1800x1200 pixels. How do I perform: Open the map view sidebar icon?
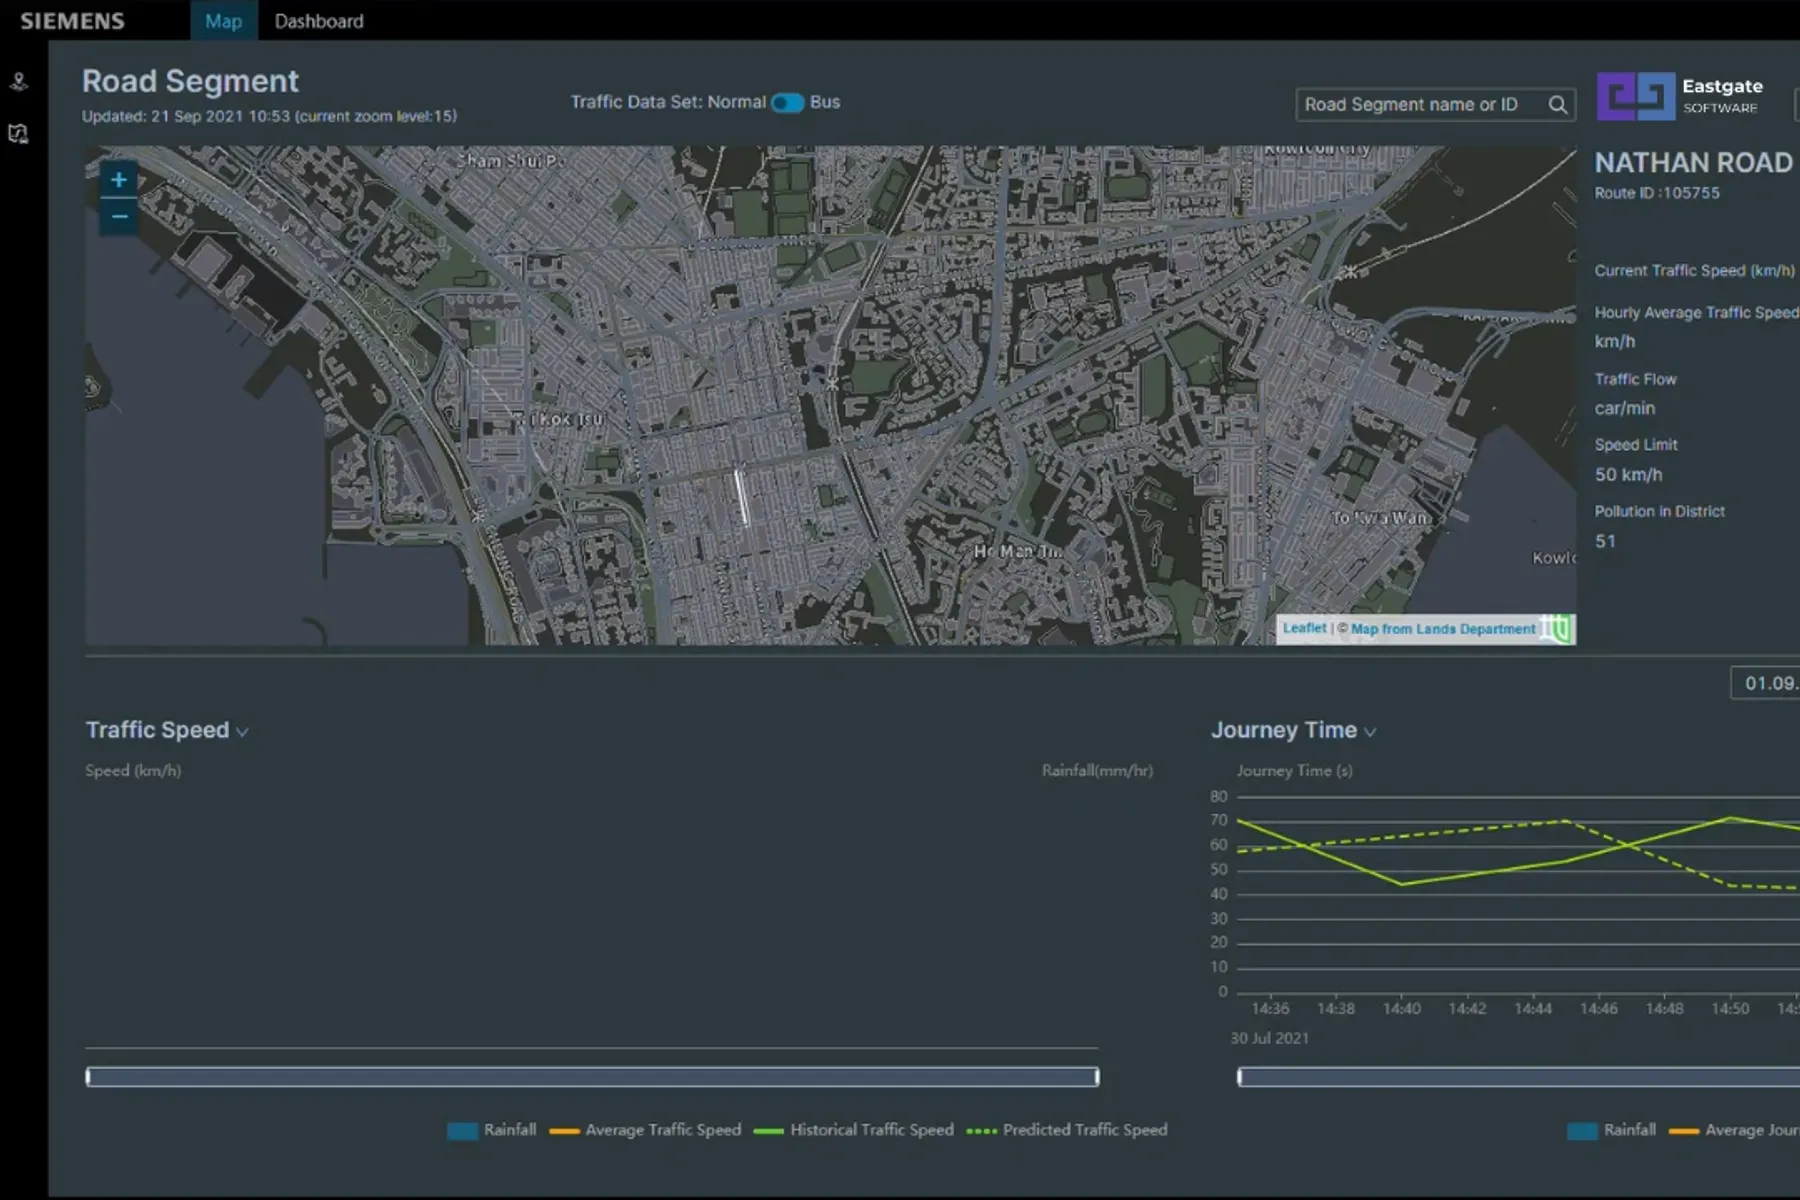(17, 133)
